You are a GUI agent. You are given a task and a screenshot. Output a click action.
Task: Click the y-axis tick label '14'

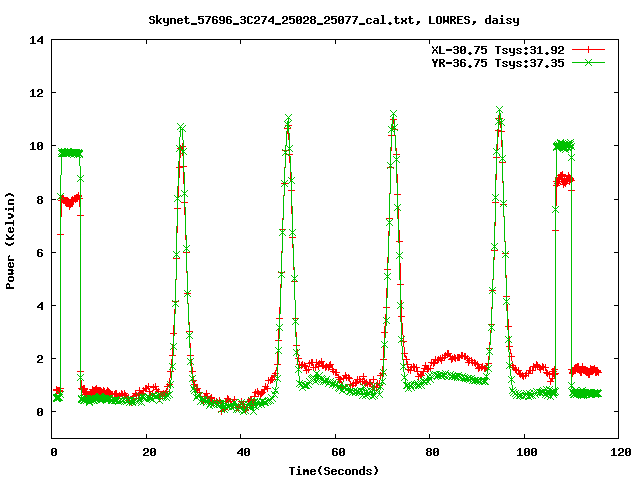click(36, 40)
